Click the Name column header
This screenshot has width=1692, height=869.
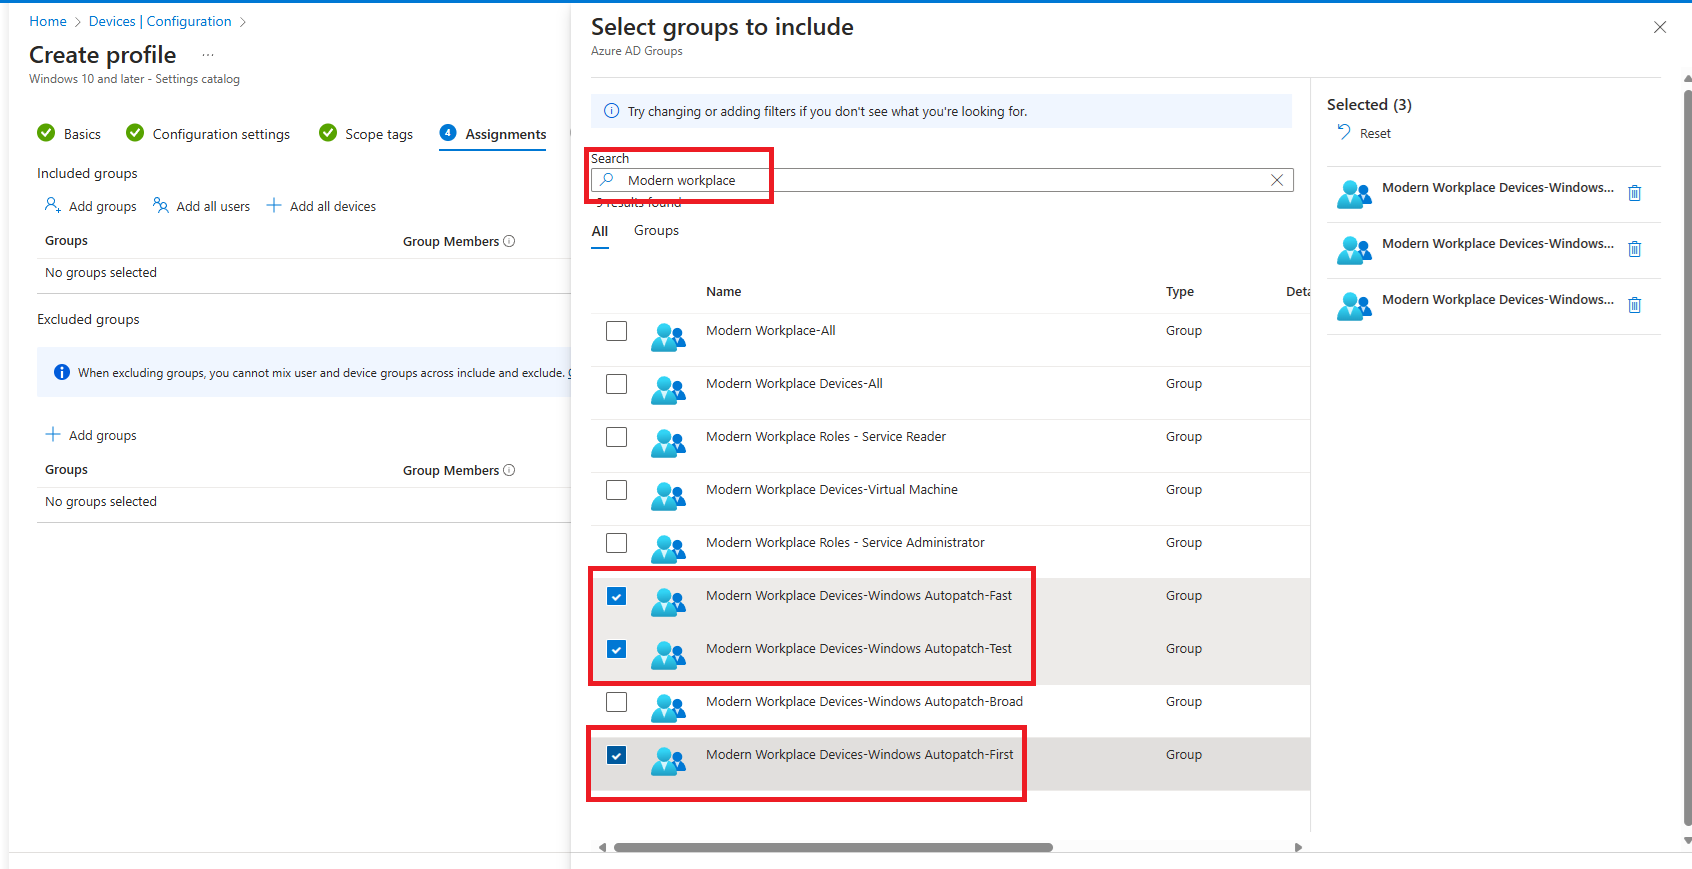coord(723,292)
